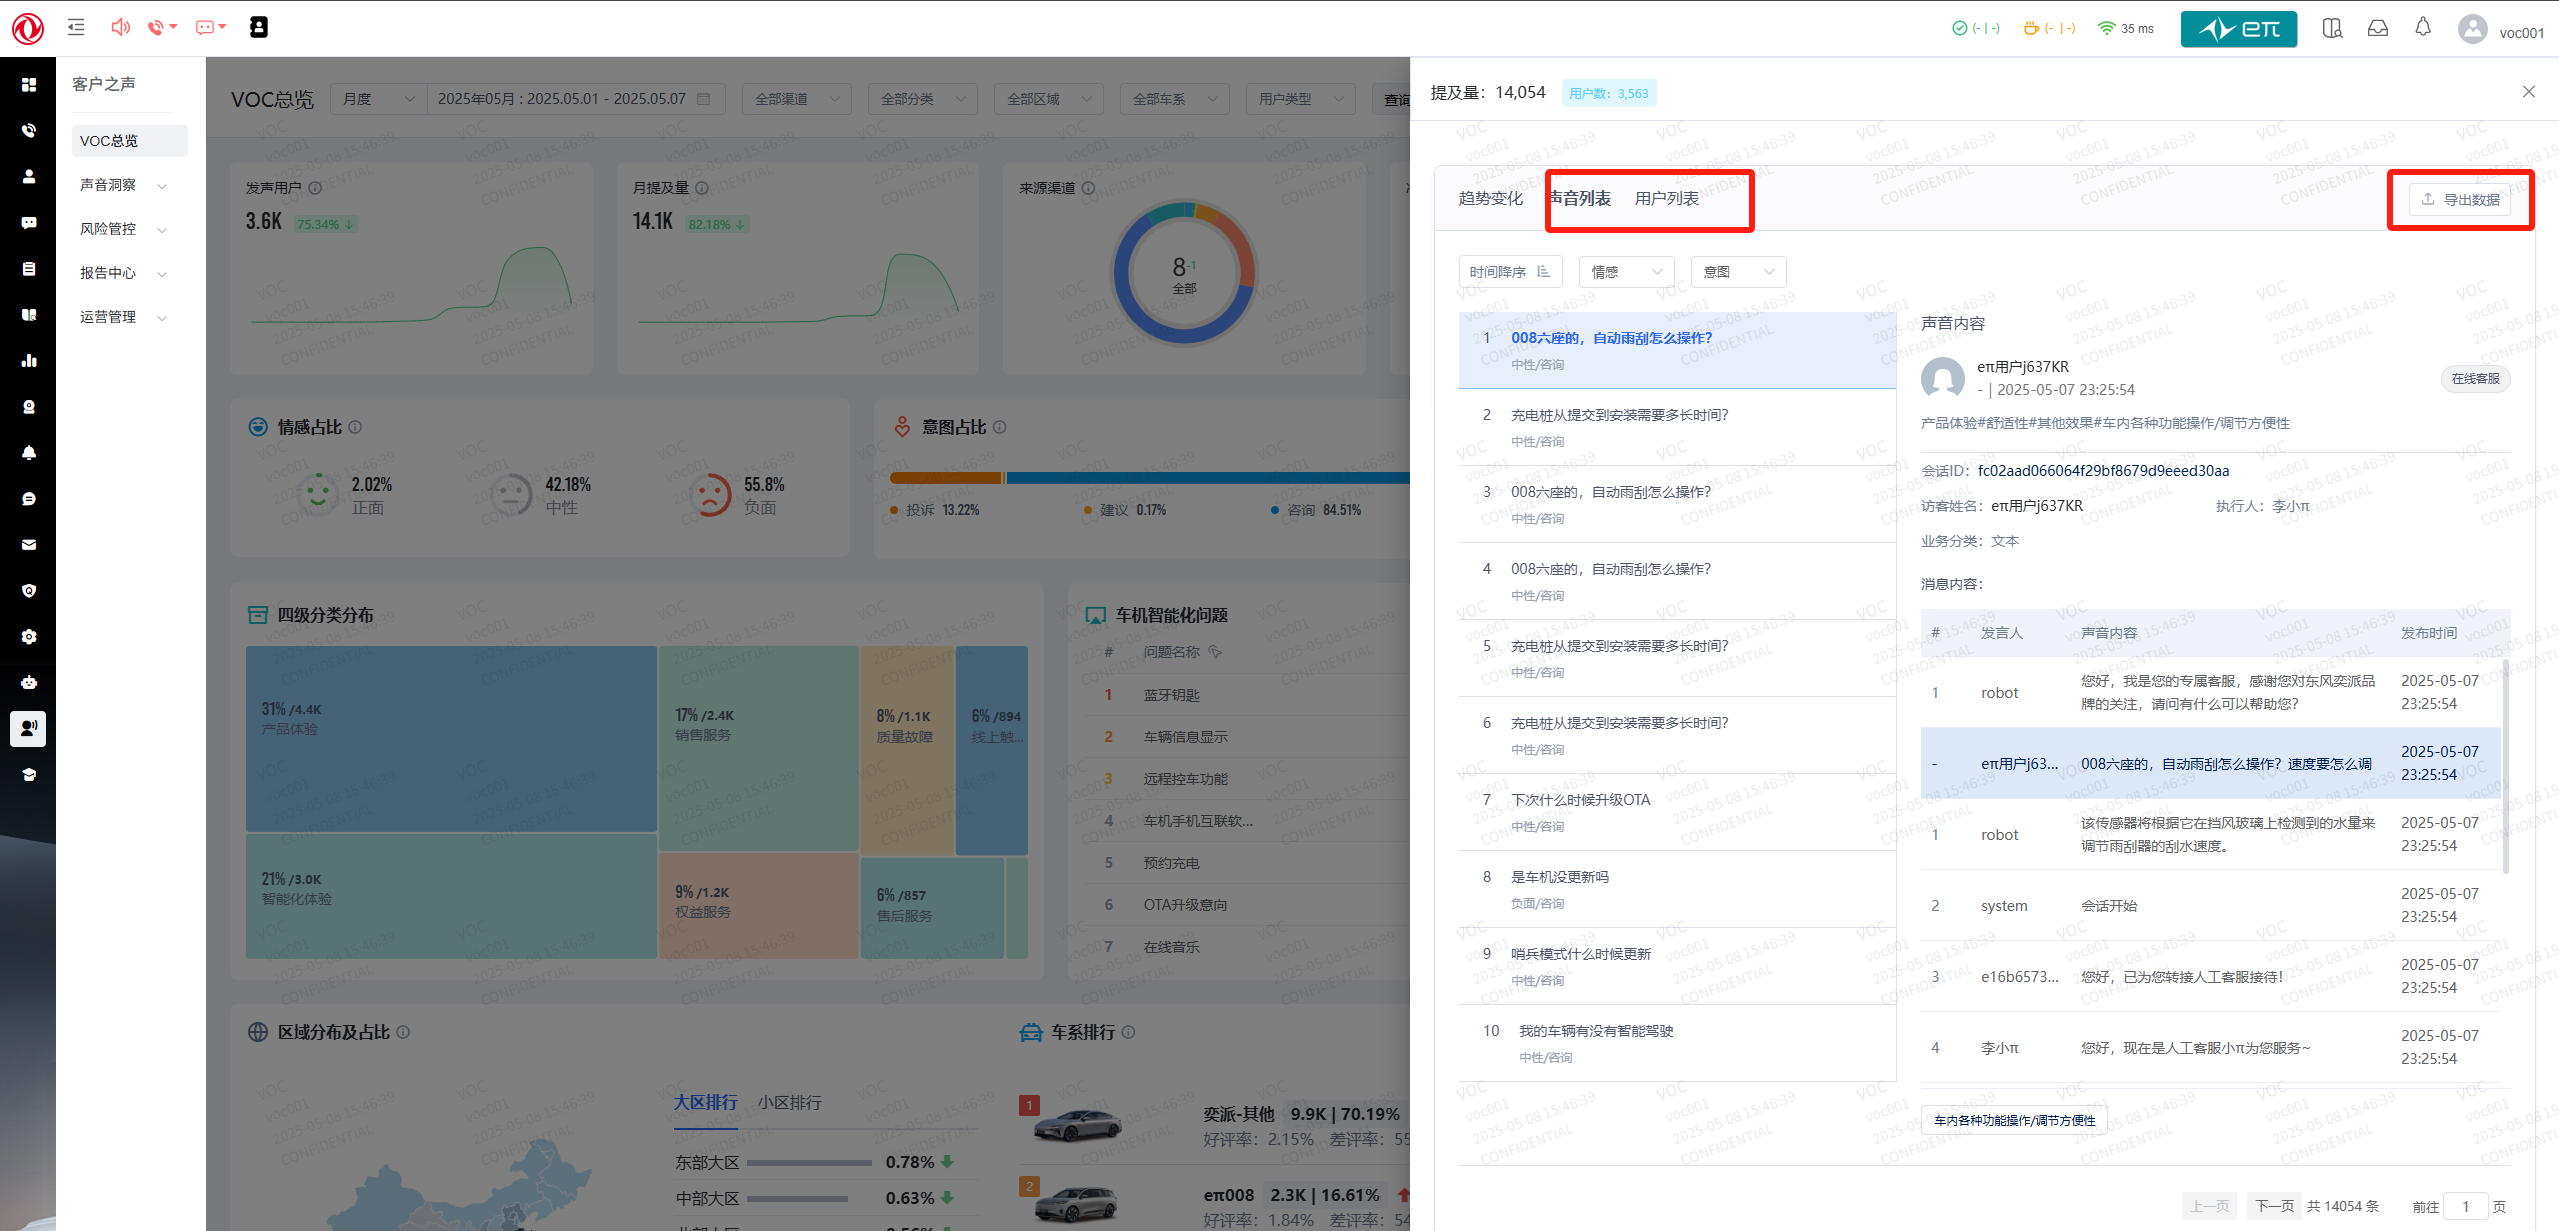Open the mail envelope icon in left rail
Viewport: 2559px width, 1231px height.
point(29,545)
